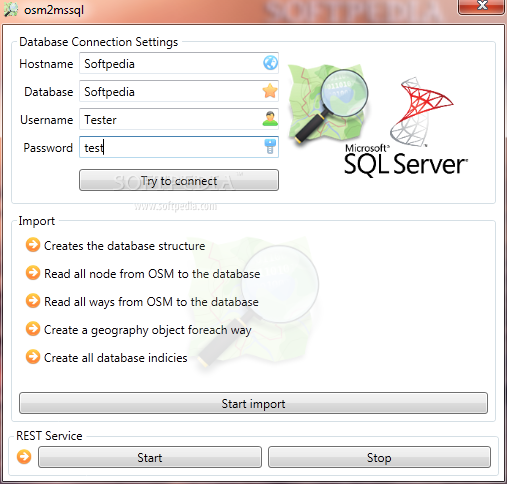Viewport: 507px width, 484px height.
Task: Click the orange arrow icon in REST Service
Action: click(24, 457)
